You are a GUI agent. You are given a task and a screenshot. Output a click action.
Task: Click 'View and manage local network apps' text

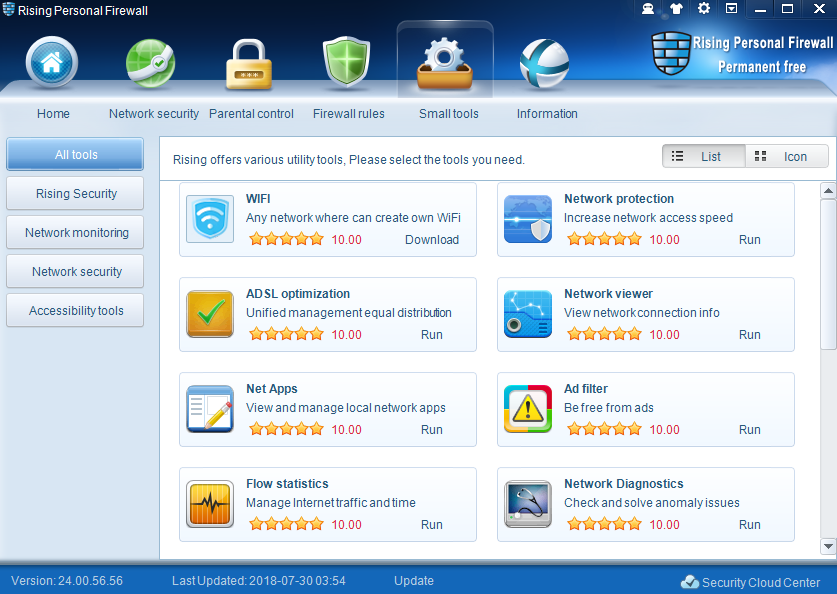click(x=345, y=408)
